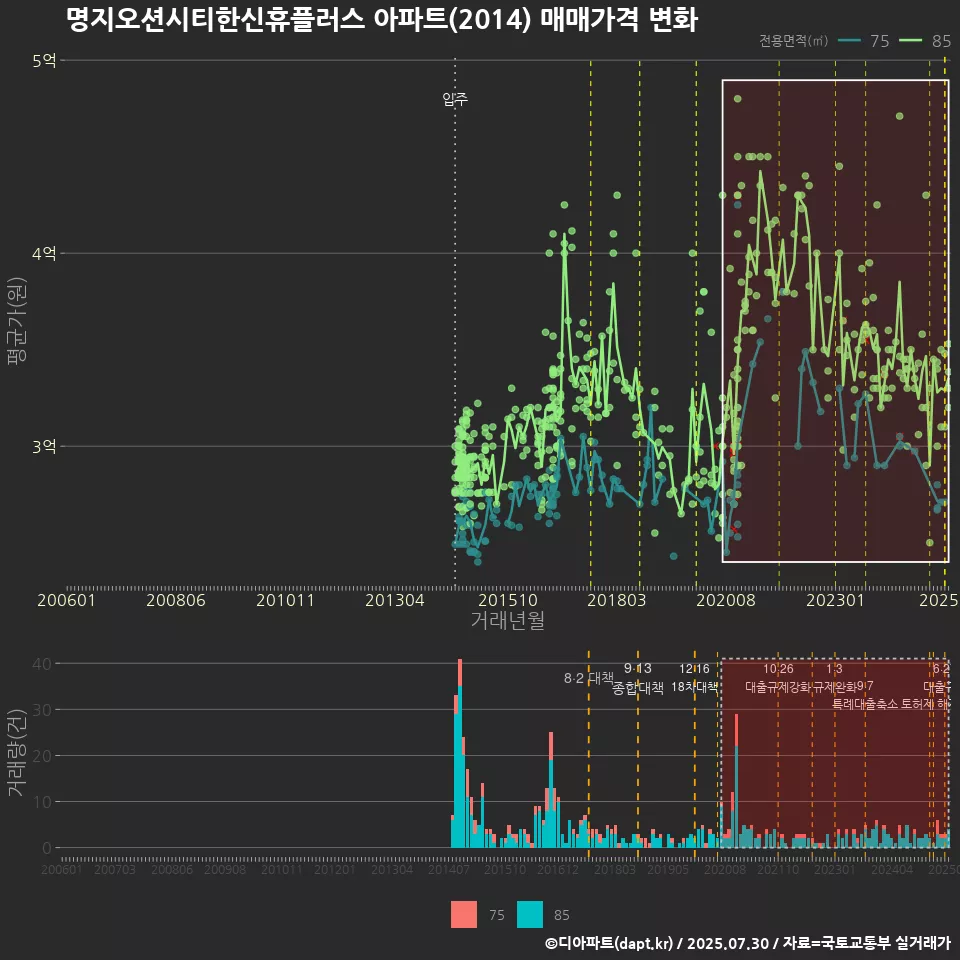The width and height of the screenshot is (960, 960).
Task: Click the 4억 y-axis label
Action: 44,253
